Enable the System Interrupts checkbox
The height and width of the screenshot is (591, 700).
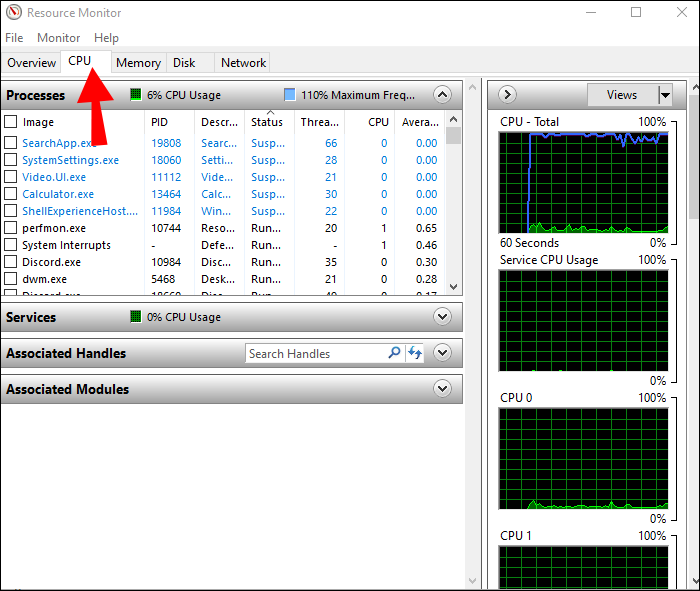click(11, 244)
